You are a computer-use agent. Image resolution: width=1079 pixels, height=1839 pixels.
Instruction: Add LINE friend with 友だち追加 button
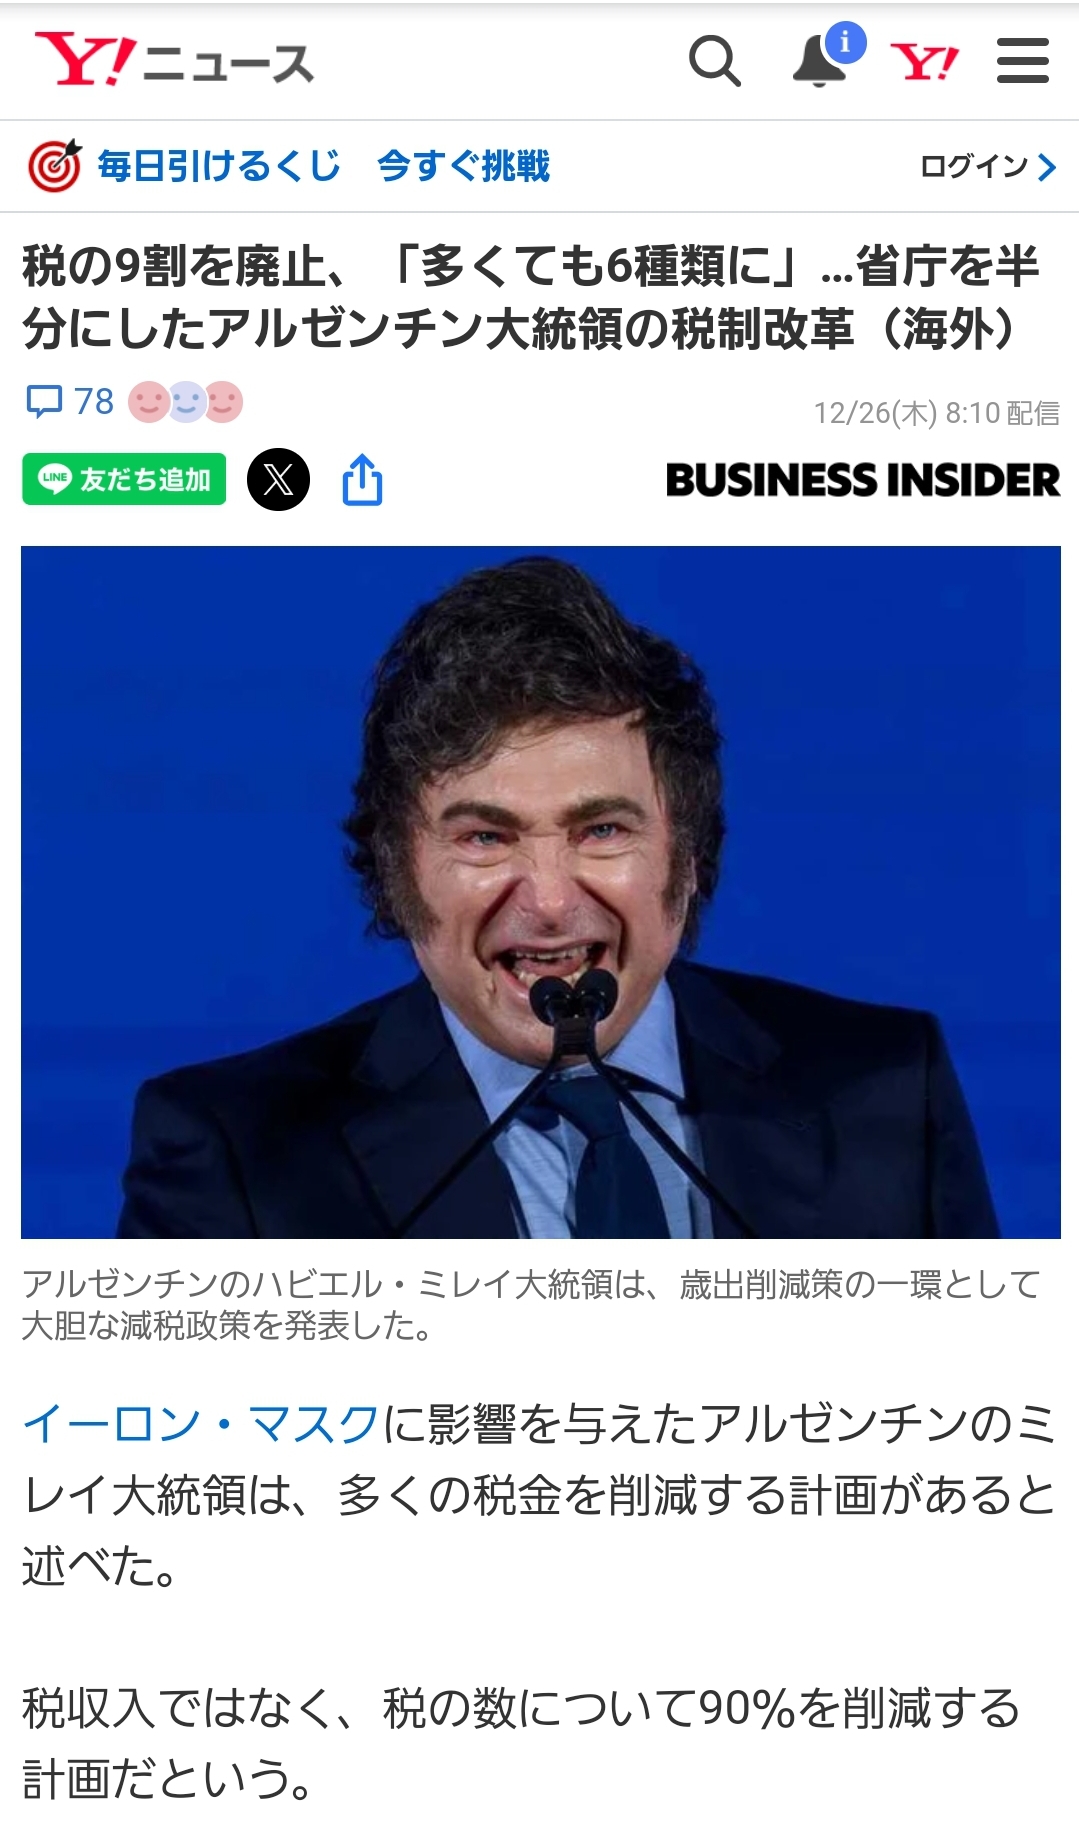click(124, 479)
